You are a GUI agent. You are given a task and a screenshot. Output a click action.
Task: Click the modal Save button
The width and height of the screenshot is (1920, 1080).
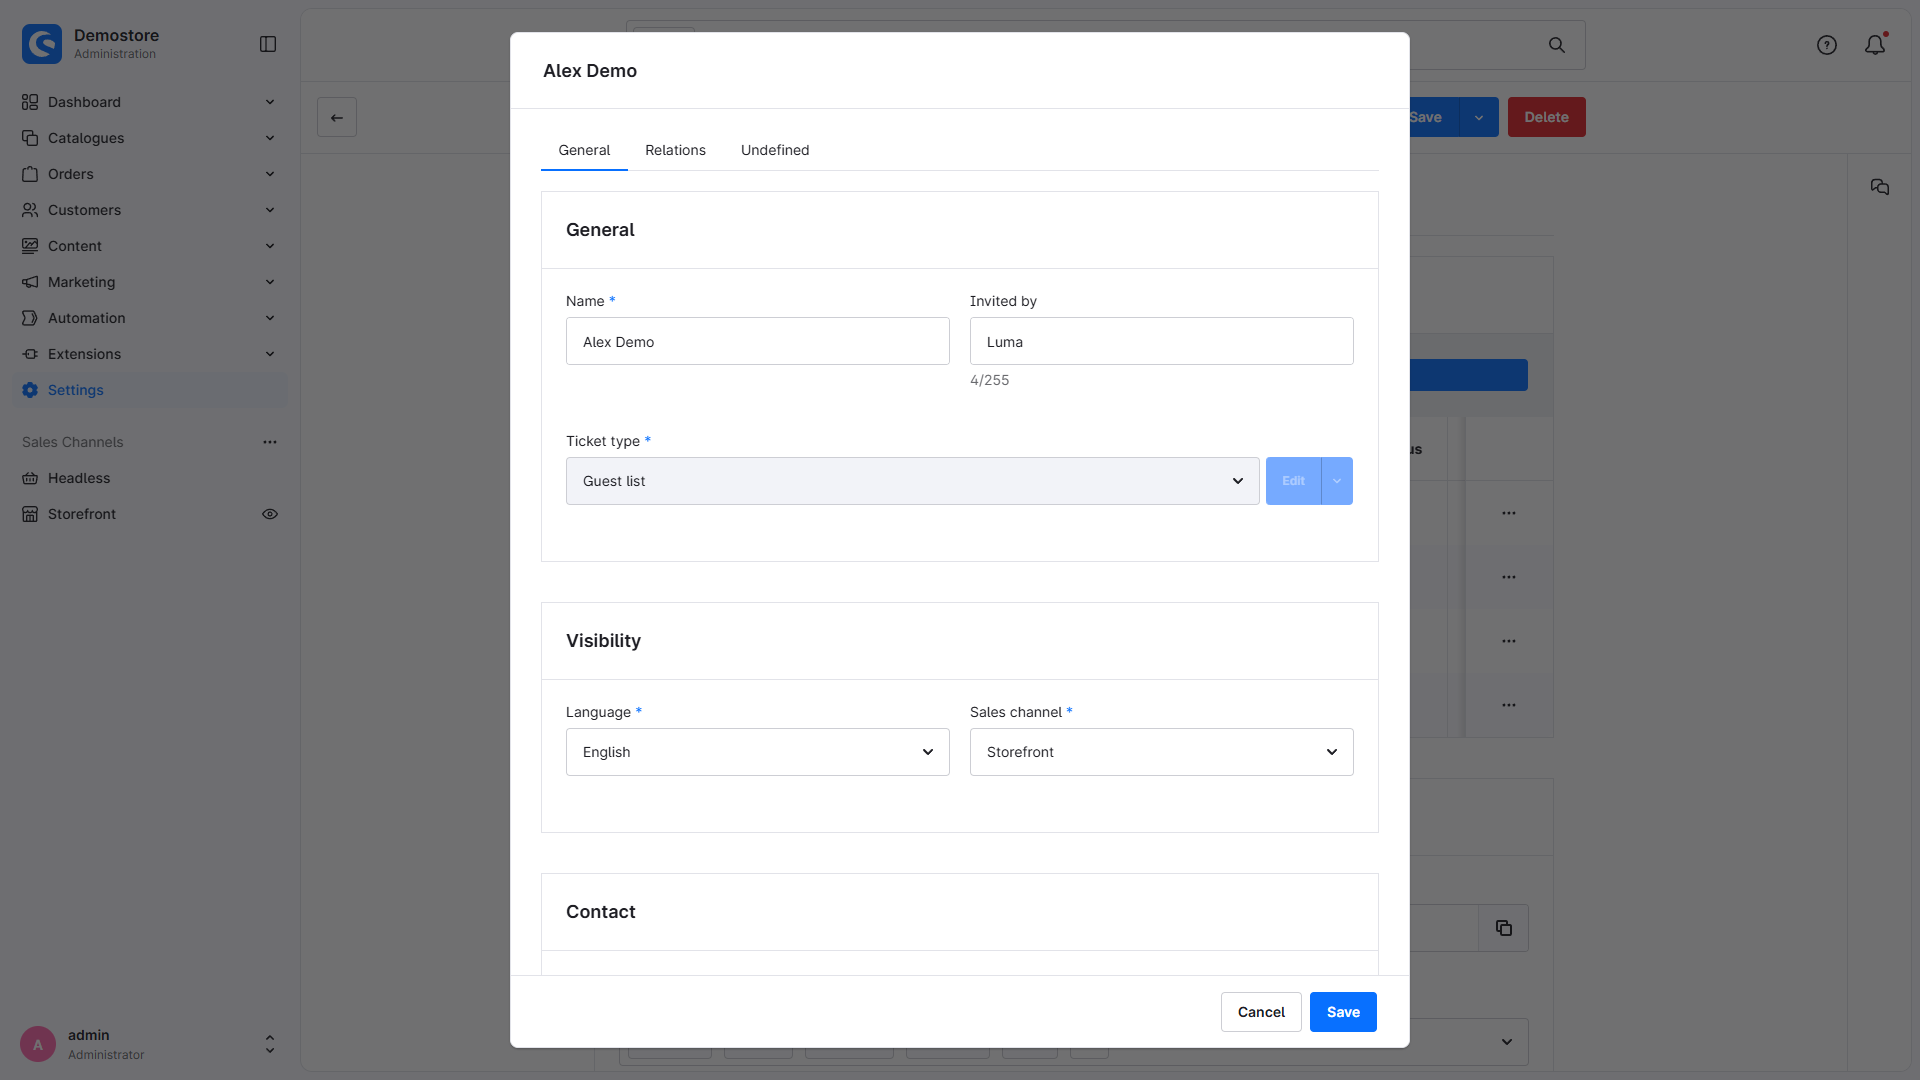(x=1343, y=1012)
